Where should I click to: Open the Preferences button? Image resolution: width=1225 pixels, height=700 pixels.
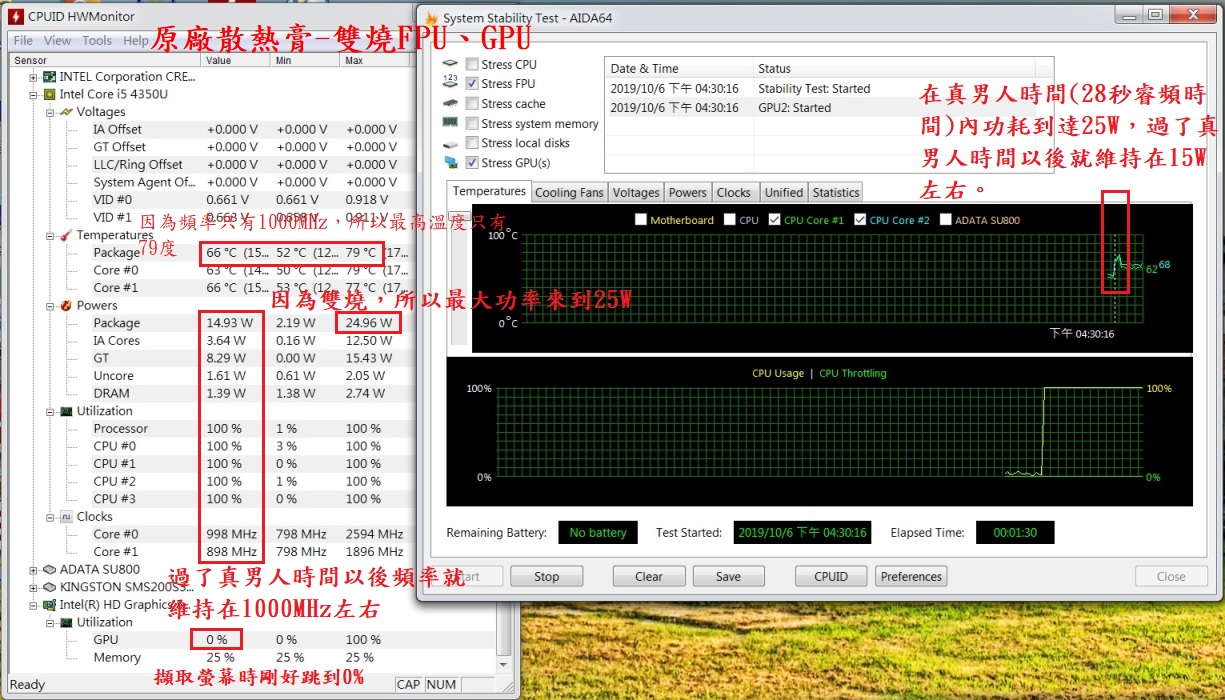911,577
